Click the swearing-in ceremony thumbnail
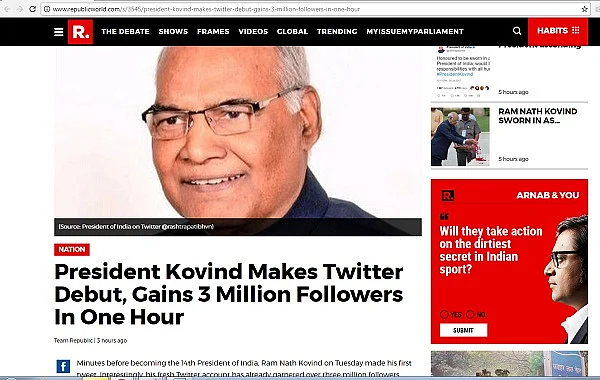The width and height of the screenshot is (600, 380). (x=460, y=136)
